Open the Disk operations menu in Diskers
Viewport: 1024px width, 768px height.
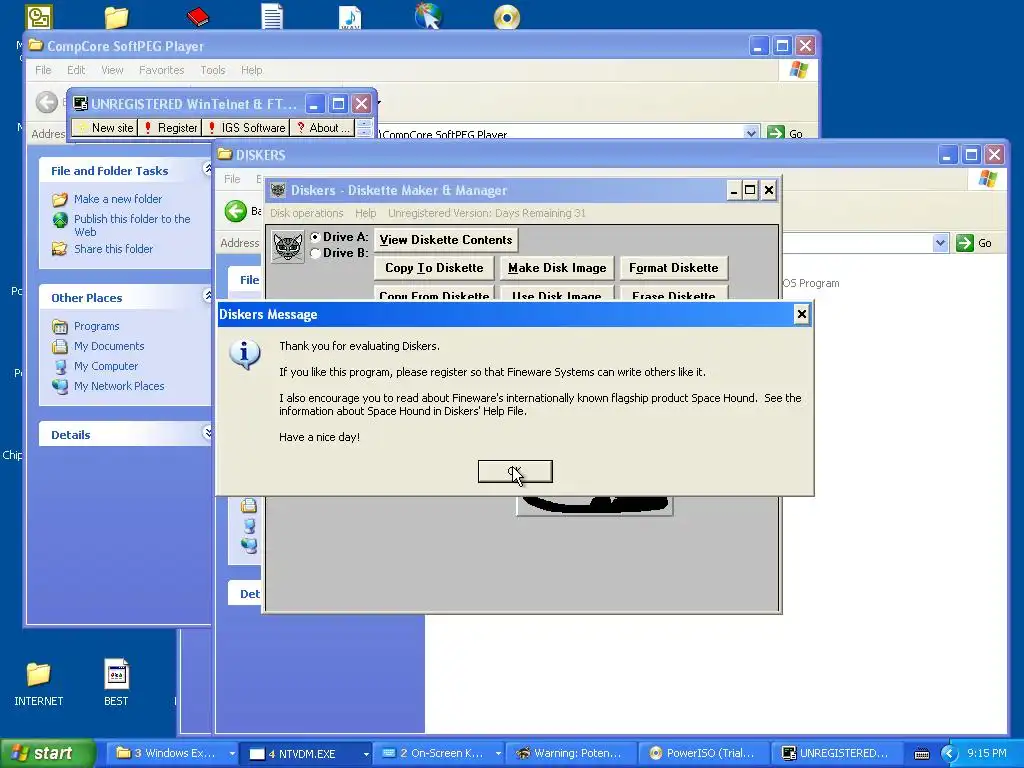click(x=306, y=213)
